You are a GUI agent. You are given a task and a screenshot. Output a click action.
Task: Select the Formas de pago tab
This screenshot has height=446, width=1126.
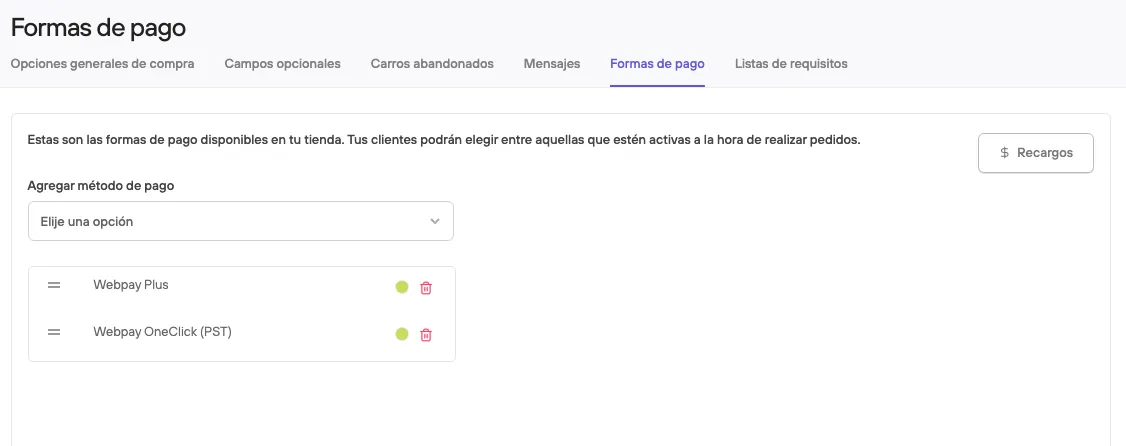point(657,63)
